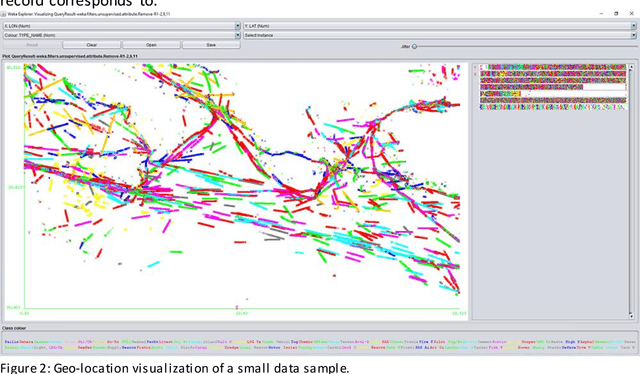Open the Select Instance dropdown
Image resolution: width=640 pixels, height=374 pixels.
[x=440, y=35]
